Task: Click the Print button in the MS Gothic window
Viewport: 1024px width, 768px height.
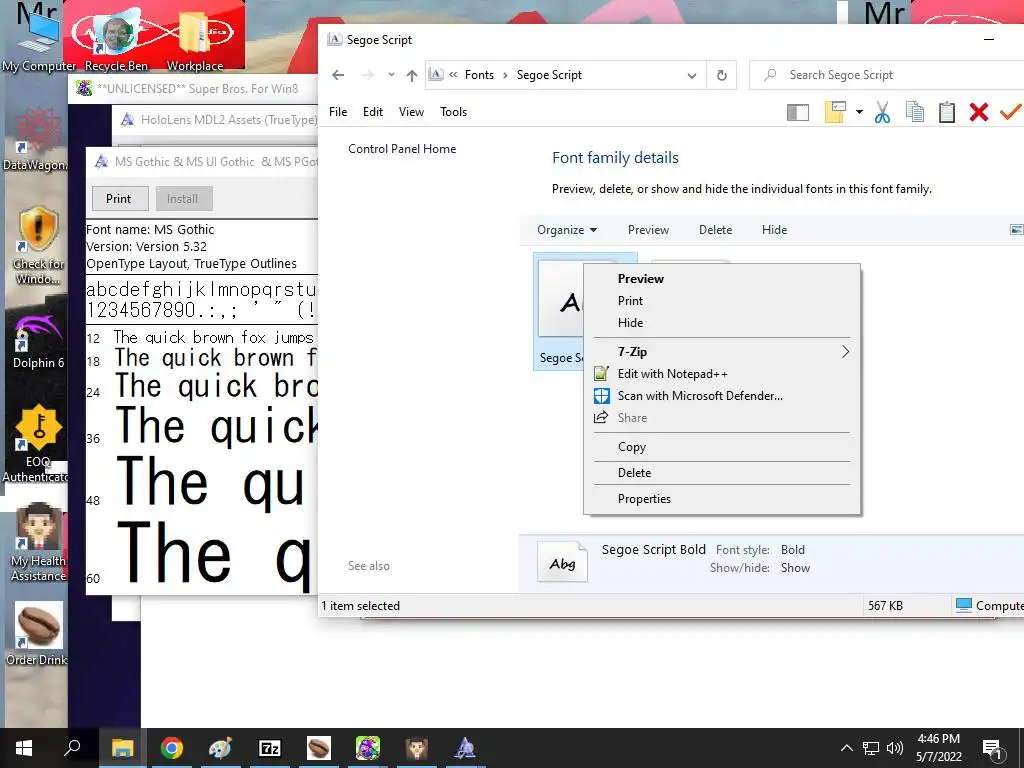Action: click(118, 199)
